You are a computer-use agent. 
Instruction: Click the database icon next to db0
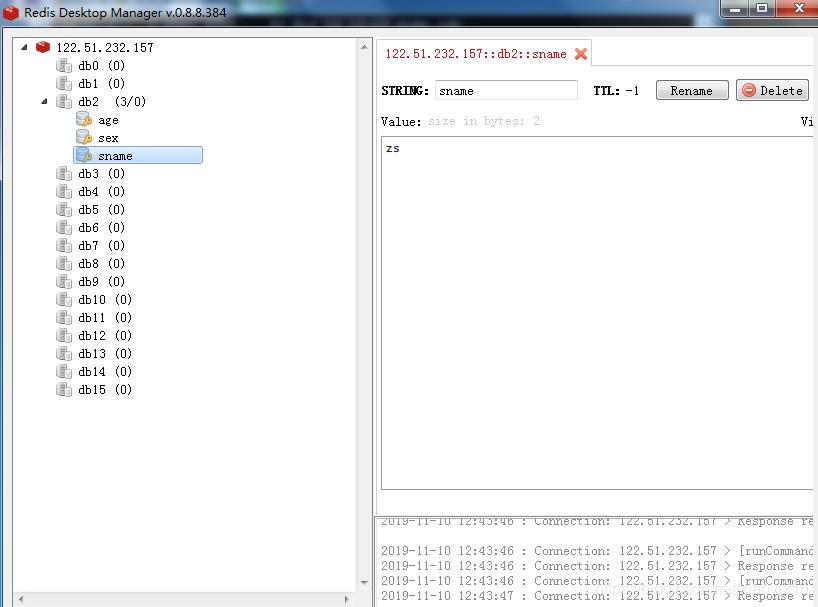pyautogui.click(x=64, y=66)
